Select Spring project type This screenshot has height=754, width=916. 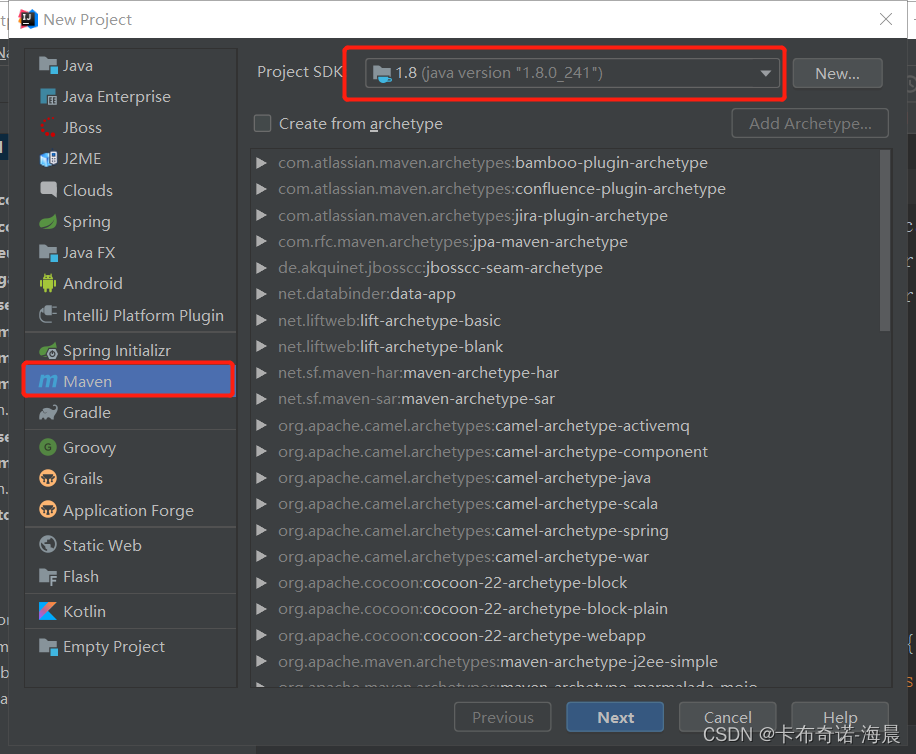tap(130, 221)
